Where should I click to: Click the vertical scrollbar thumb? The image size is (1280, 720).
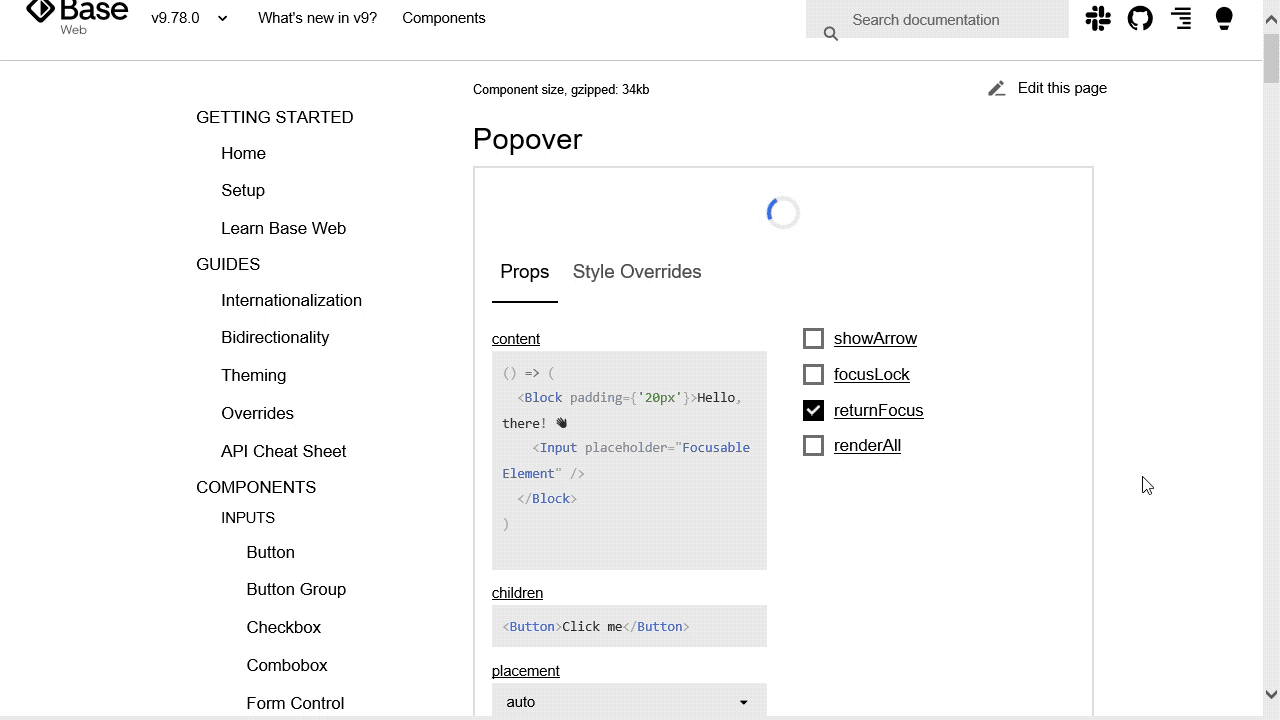pos(1271,58)
